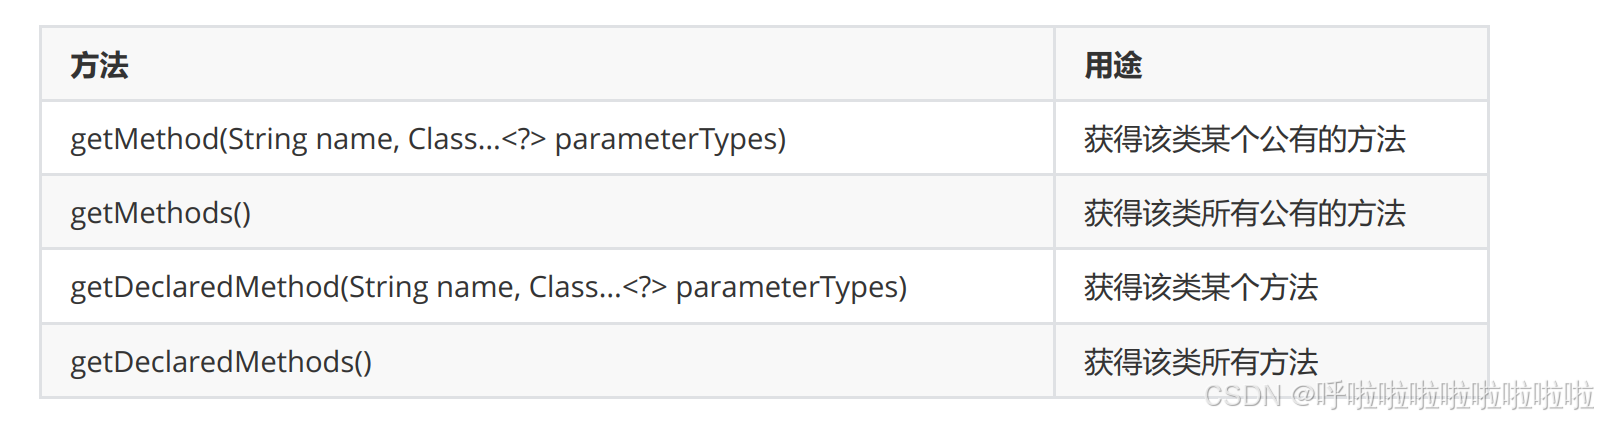Click the "用途" column header
The width and height of the screenshot is (1598, 423).
coord(1113,66)
